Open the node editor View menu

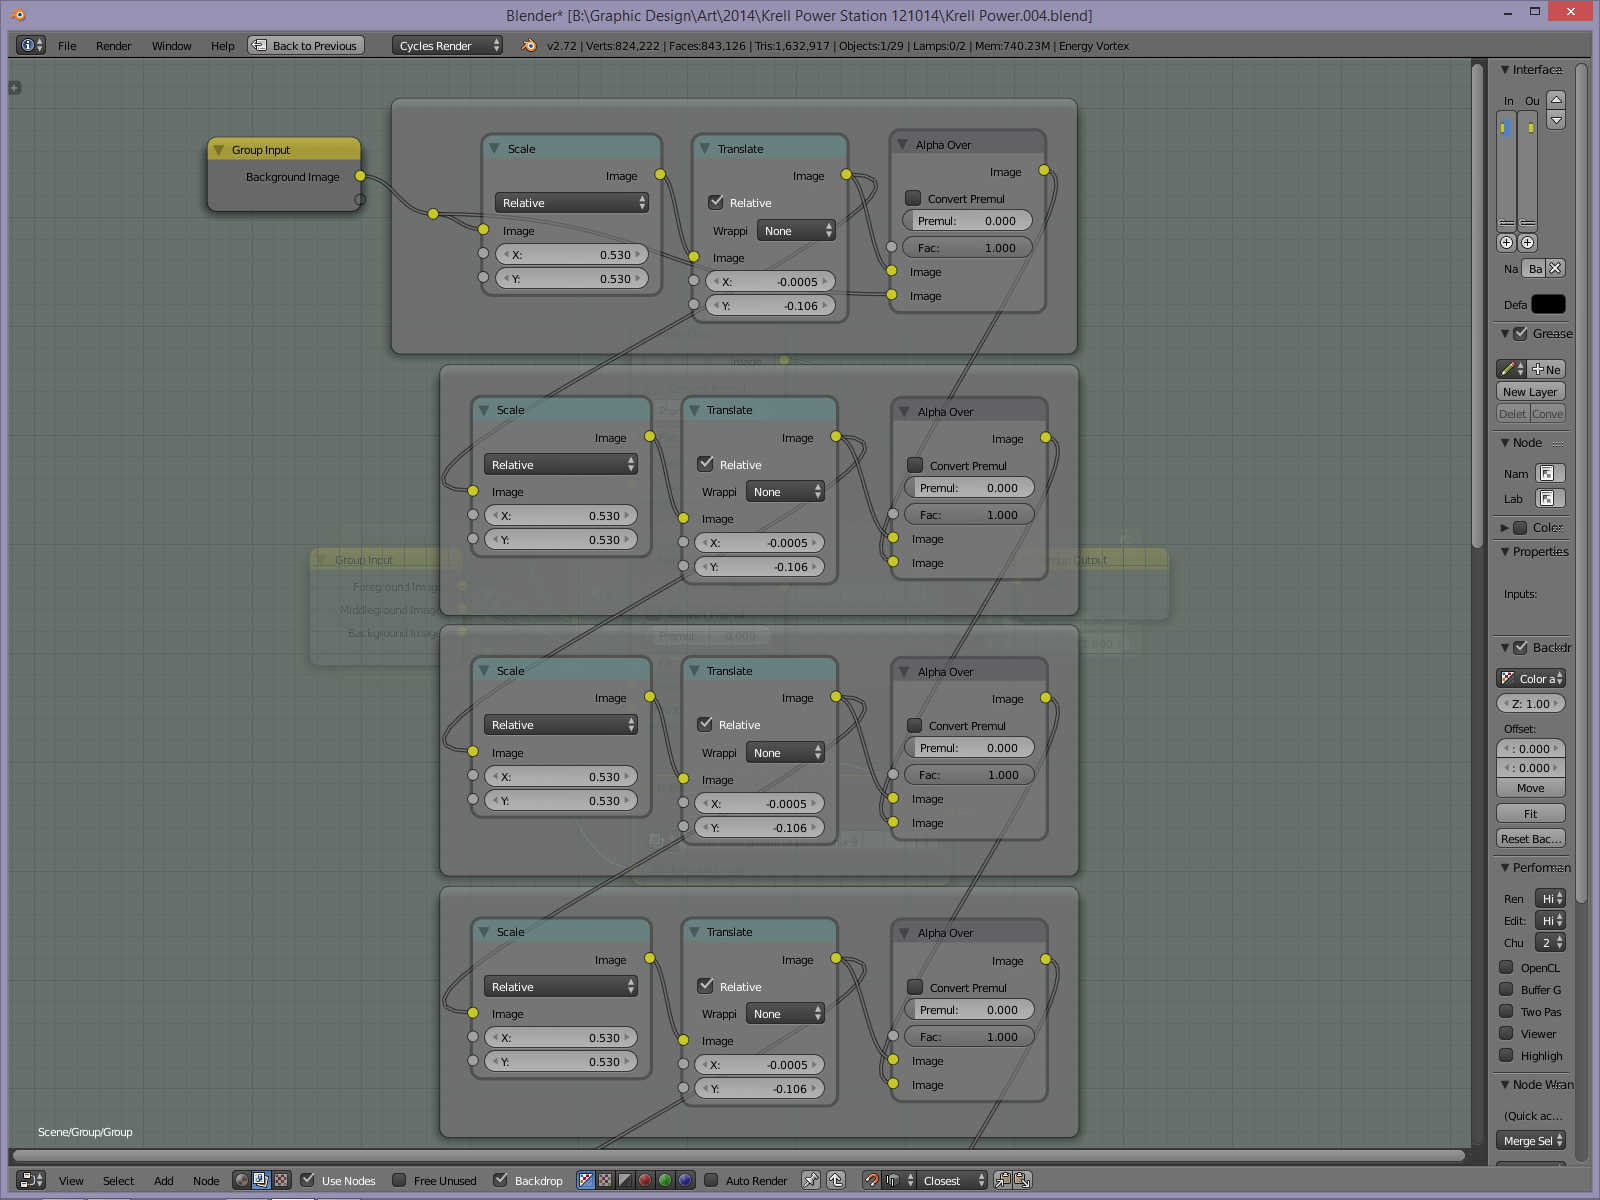click(71, 1181)
